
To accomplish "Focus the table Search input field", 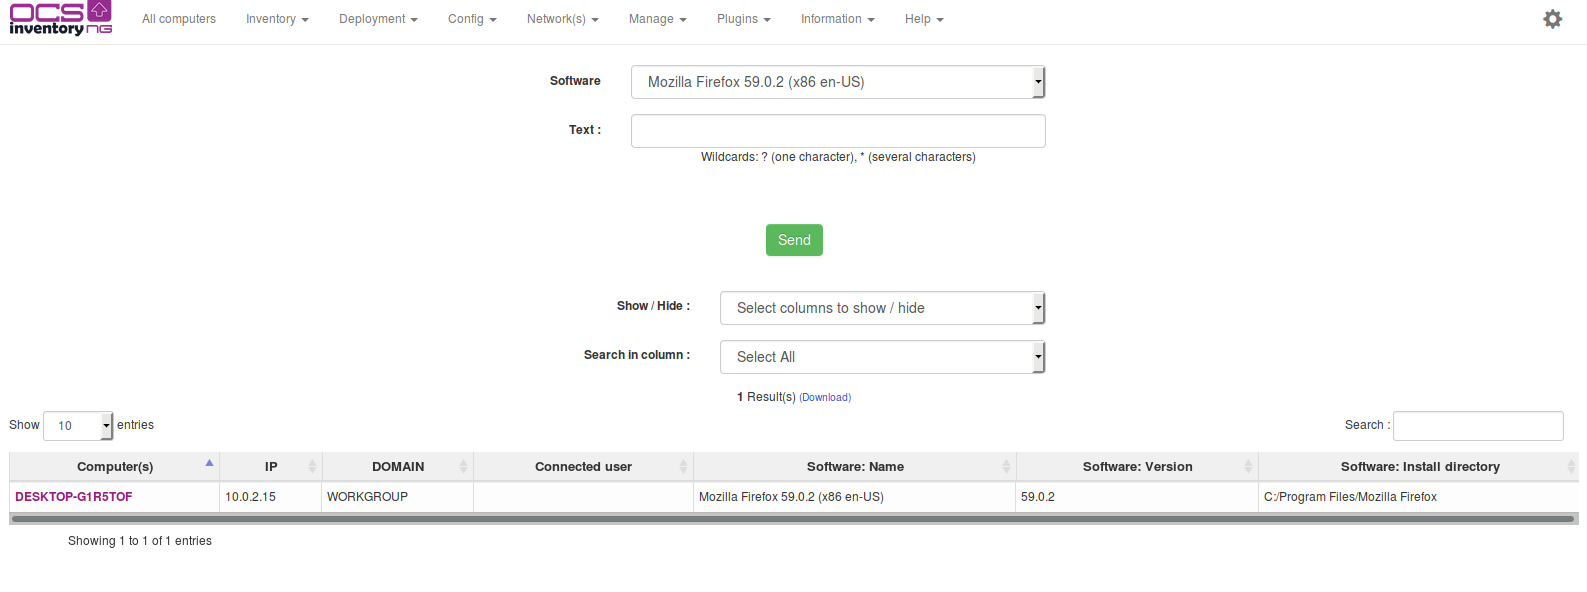I will point(1478,426).
